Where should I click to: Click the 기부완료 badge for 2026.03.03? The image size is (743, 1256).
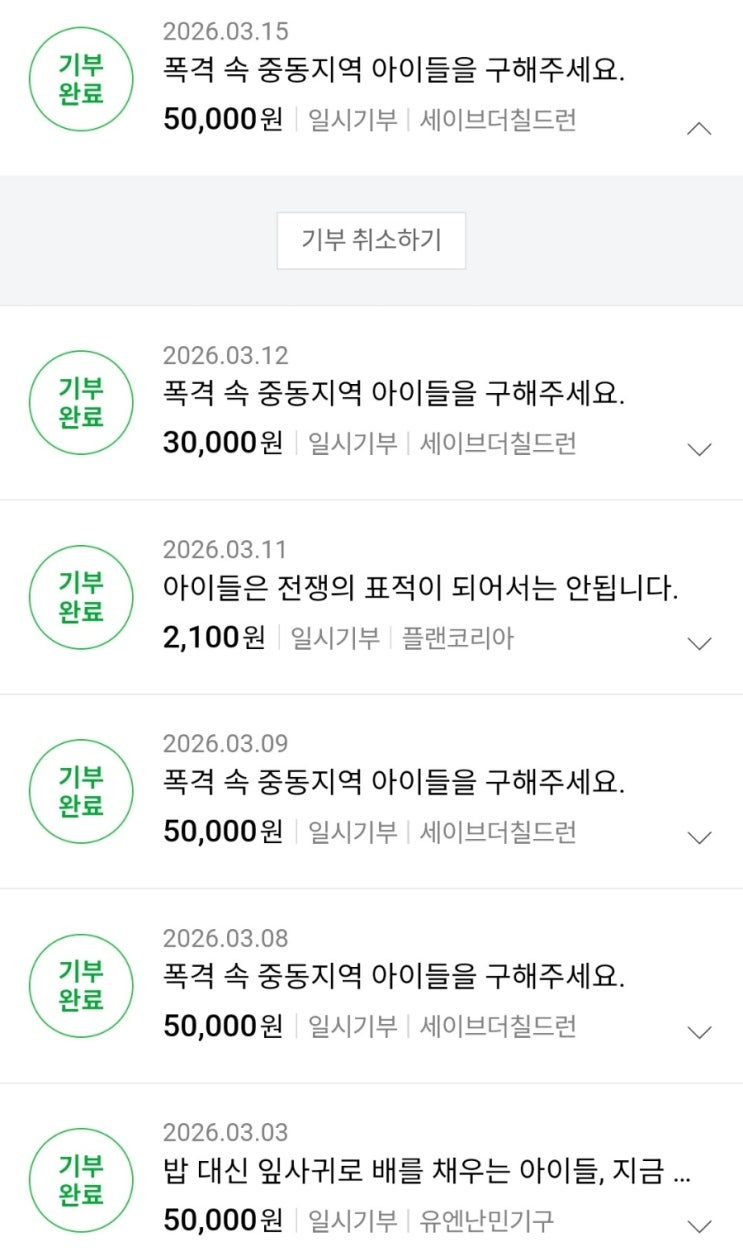coord(81,1180)
